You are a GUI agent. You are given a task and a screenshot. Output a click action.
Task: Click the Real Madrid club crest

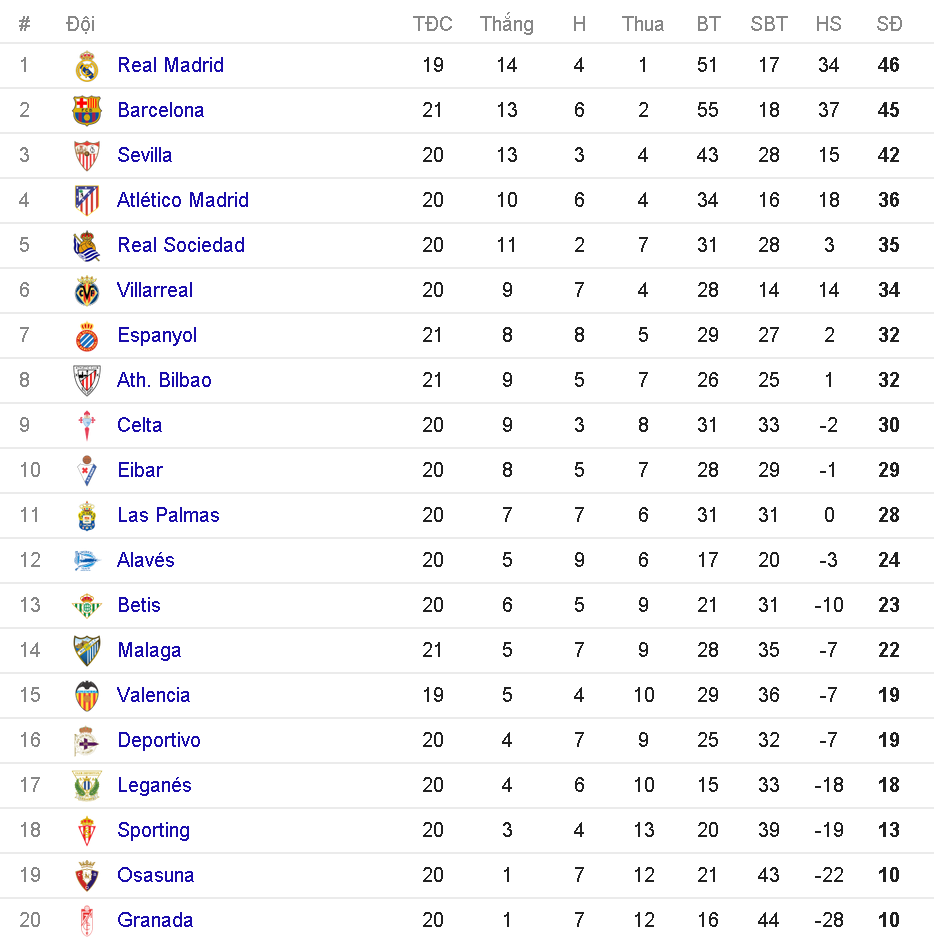pos(87,66)
